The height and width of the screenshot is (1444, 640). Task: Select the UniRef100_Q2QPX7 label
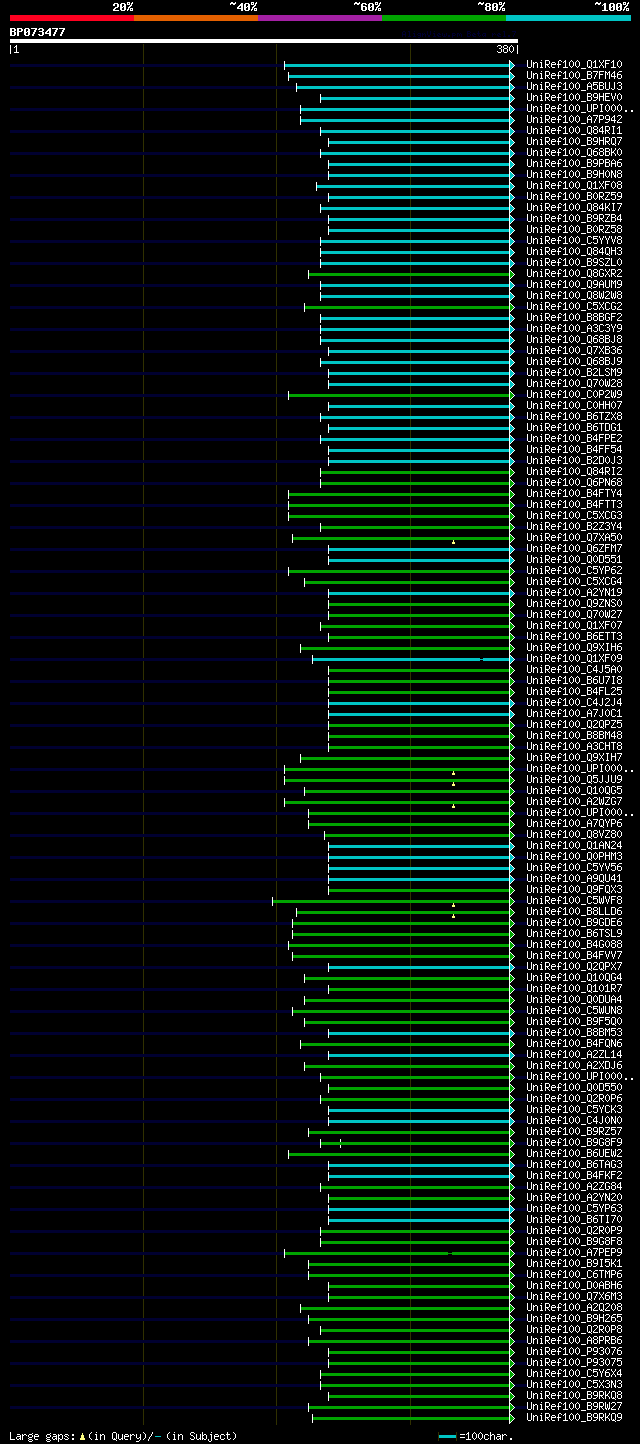574,967
